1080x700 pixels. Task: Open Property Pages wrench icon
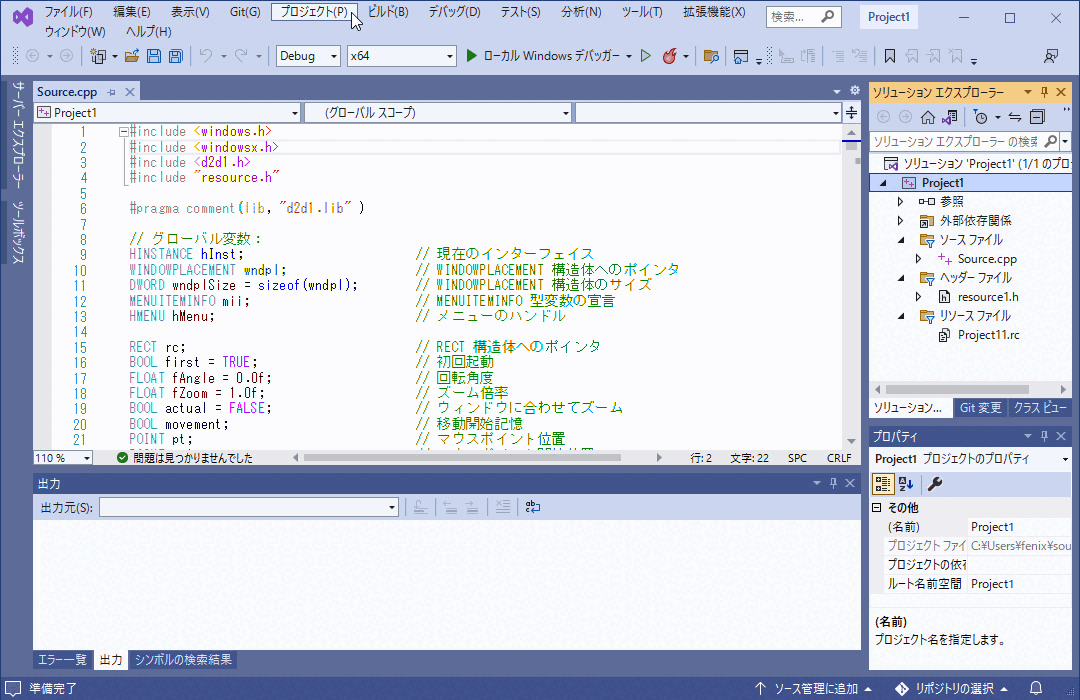935,484
